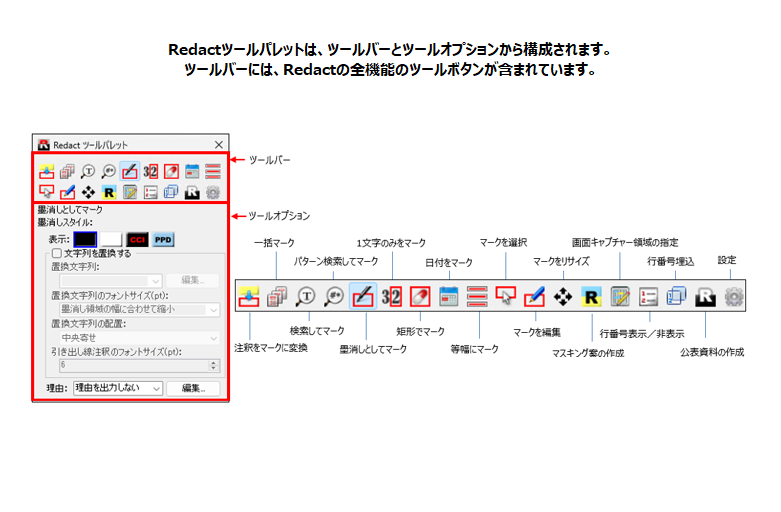781x512 pixels.
Task: Click 編集.. button next to 理由 dropdown
Action: point(193,388)
